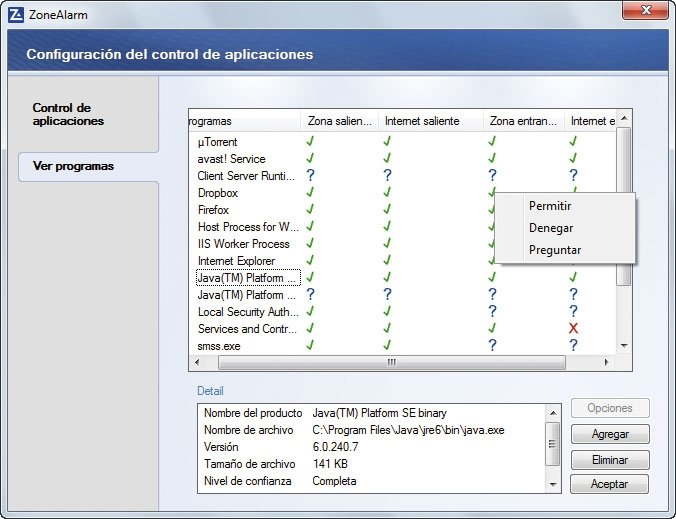Screen dimensions: 676x519
Task: Click Client Server Runtime Zona entrante question mark
Action: click(492, 175)
